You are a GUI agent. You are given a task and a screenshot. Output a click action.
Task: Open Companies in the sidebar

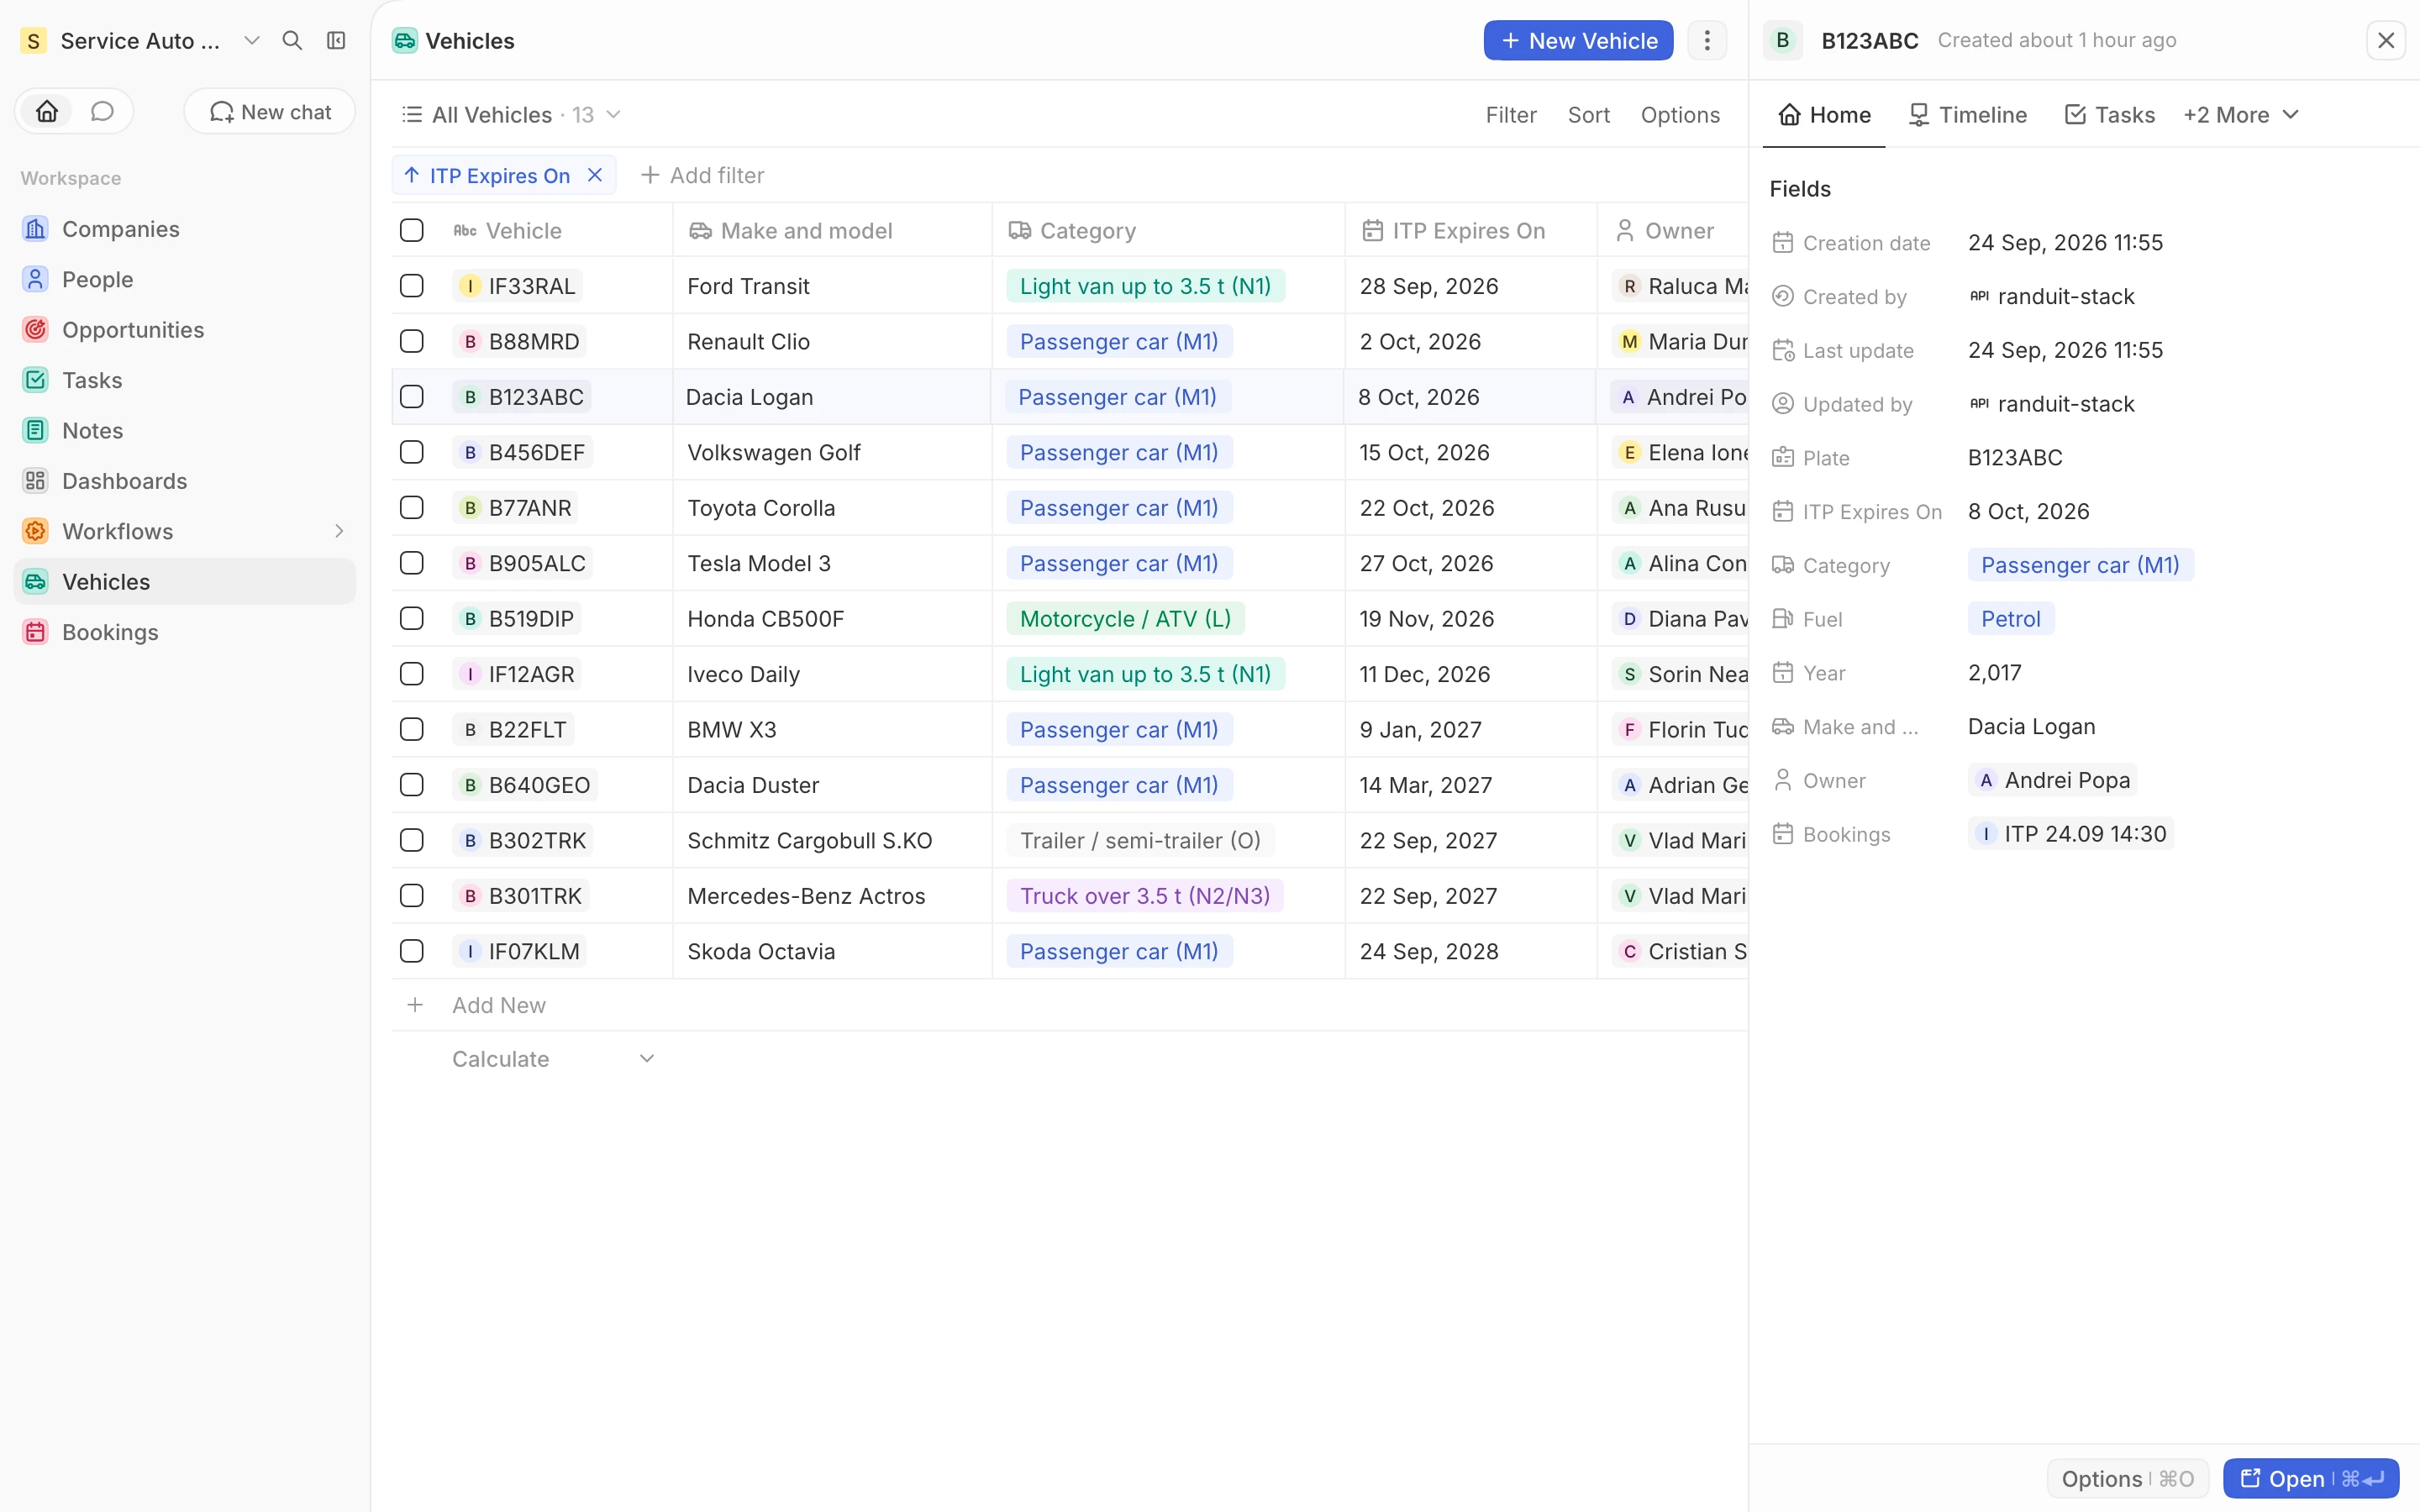185,229
